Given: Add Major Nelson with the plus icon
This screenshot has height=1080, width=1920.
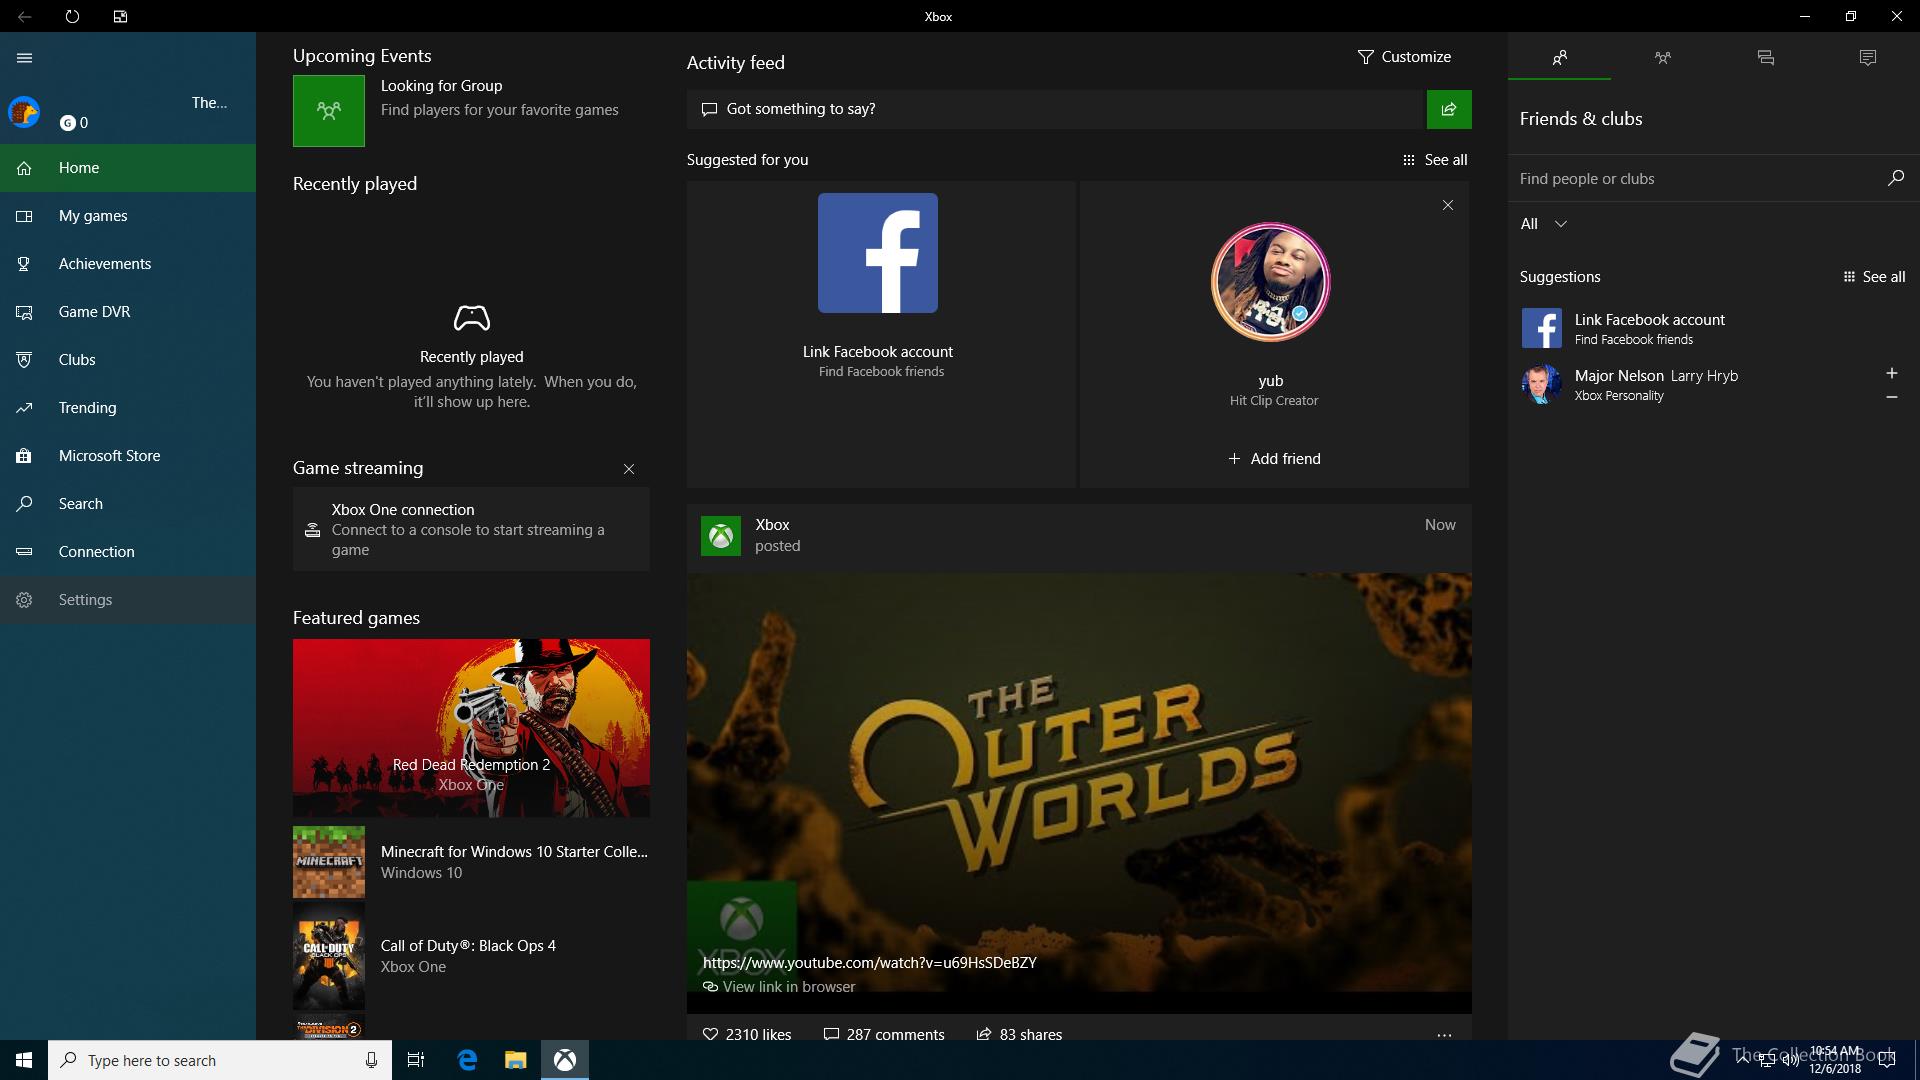Looking at the screenshot, I should (x=1891, y=373).
